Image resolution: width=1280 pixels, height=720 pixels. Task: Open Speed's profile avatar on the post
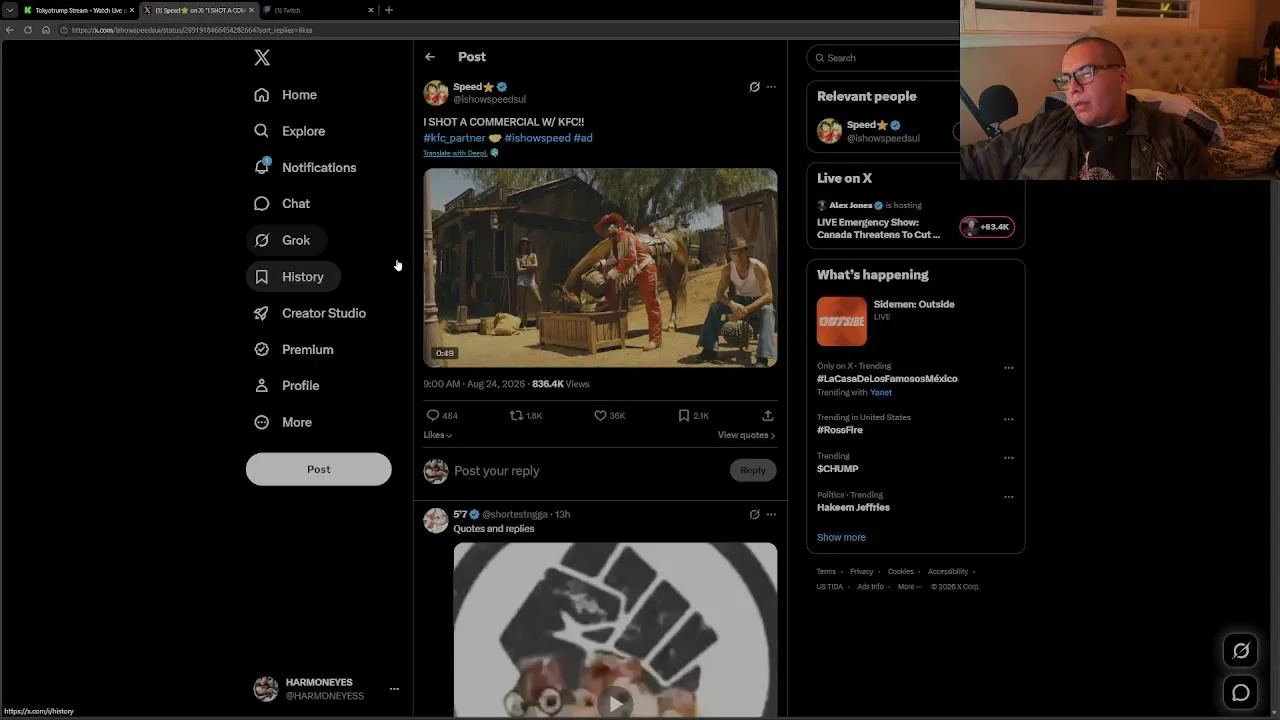[x=436, y=93]
